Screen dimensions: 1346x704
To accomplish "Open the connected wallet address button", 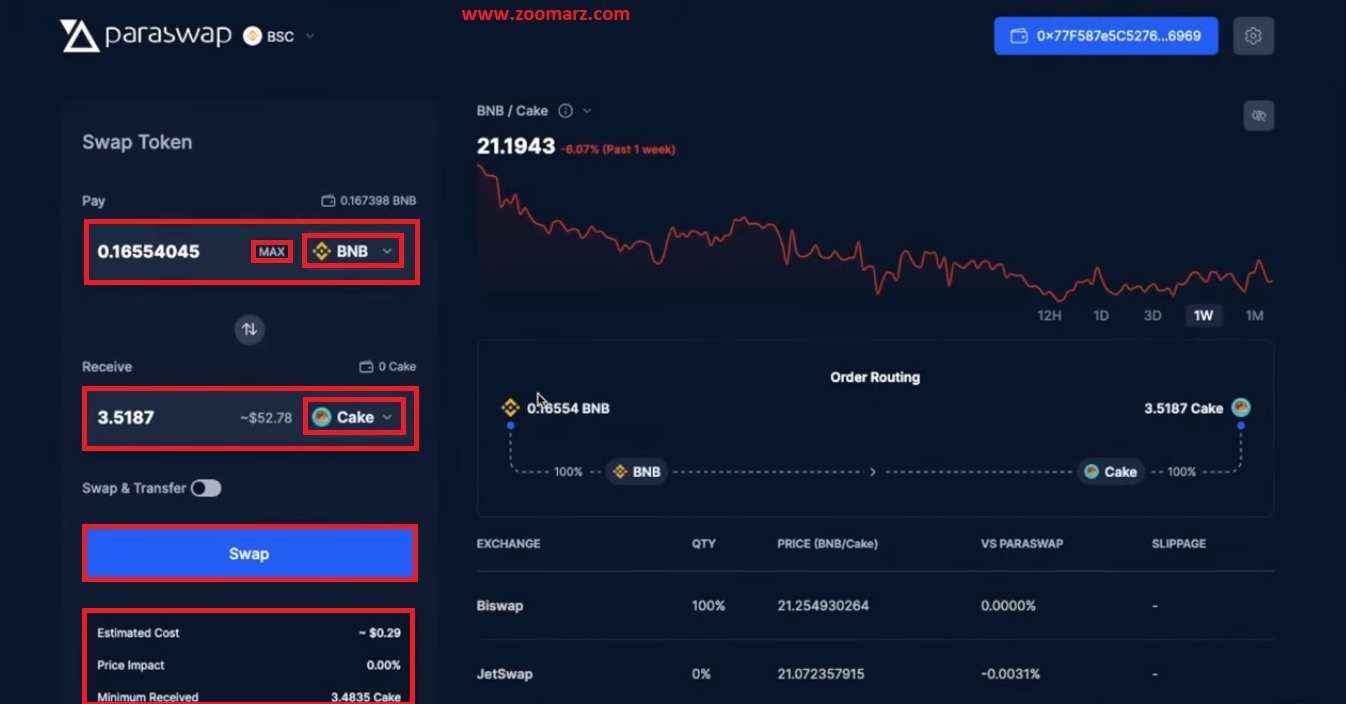I will click(x=1106, y=36).
